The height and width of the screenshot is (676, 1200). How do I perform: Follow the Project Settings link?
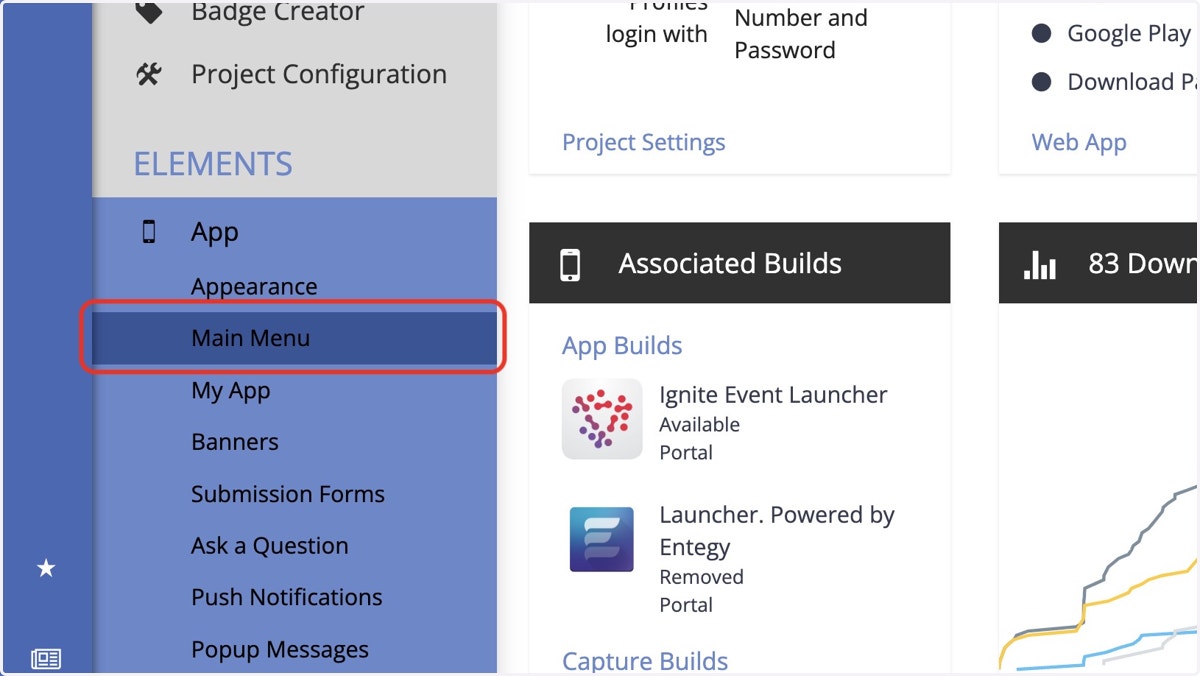644,142
